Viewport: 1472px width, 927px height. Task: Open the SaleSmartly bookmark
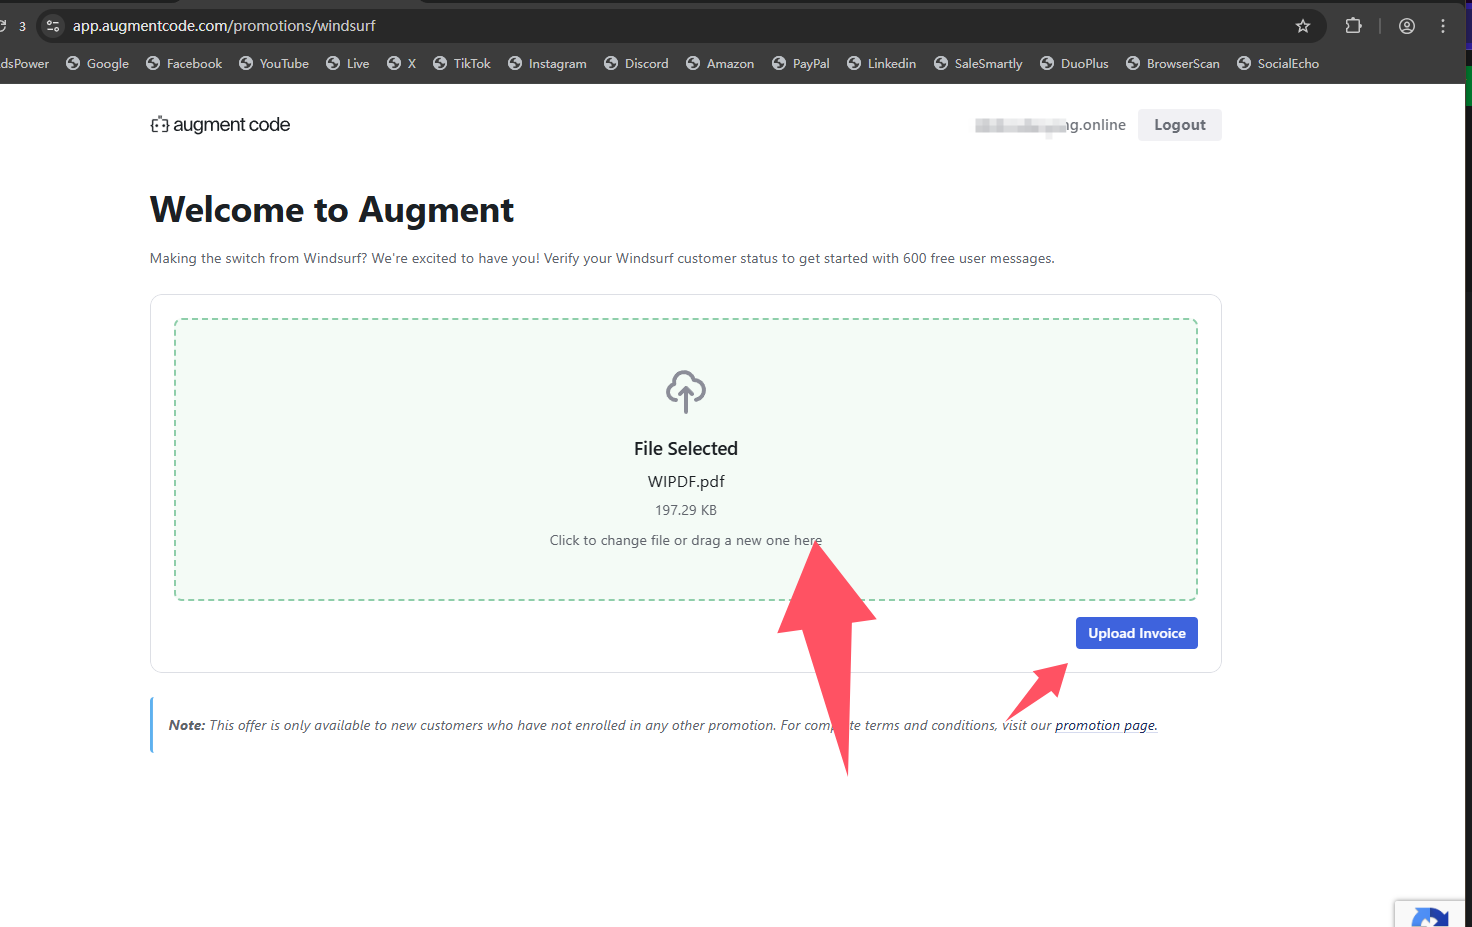pyautogui.click(x=978, y=63)
